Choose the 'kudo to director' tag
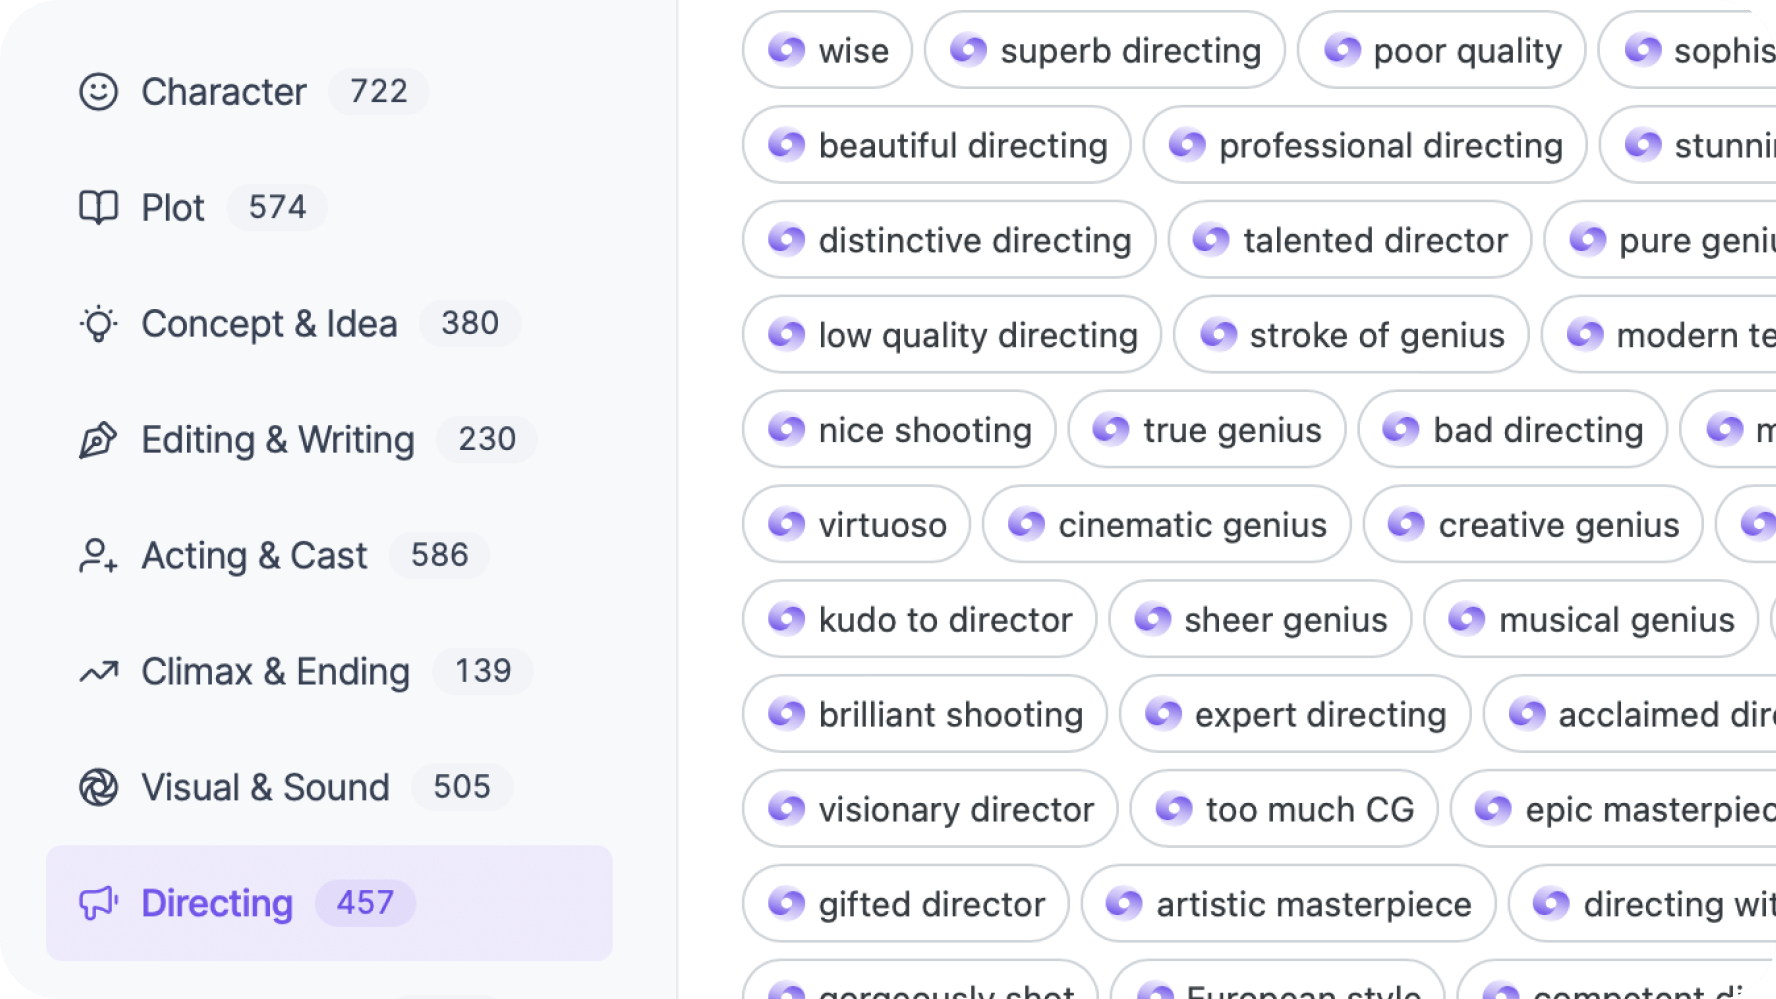Screen dimensions: 1776x999 (919, 620)
